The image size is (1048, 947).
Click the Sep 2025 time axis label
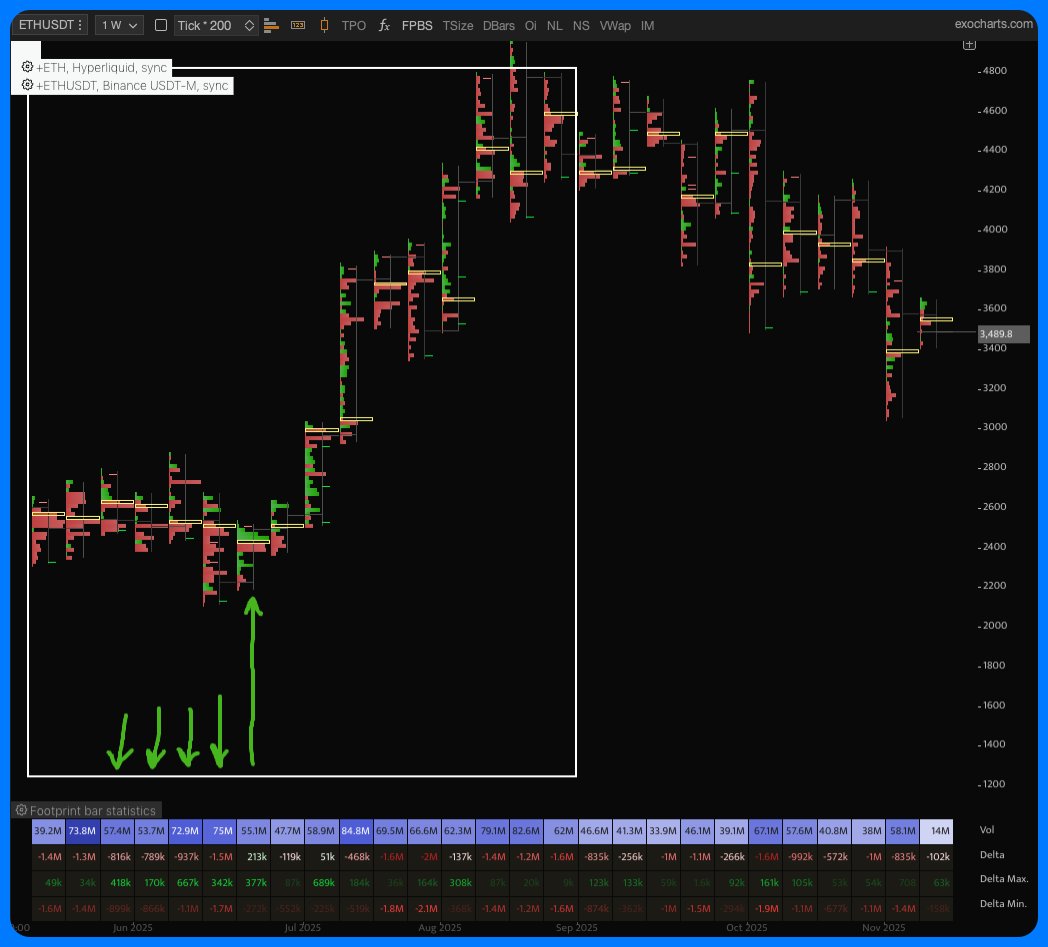tap(577, 928)
